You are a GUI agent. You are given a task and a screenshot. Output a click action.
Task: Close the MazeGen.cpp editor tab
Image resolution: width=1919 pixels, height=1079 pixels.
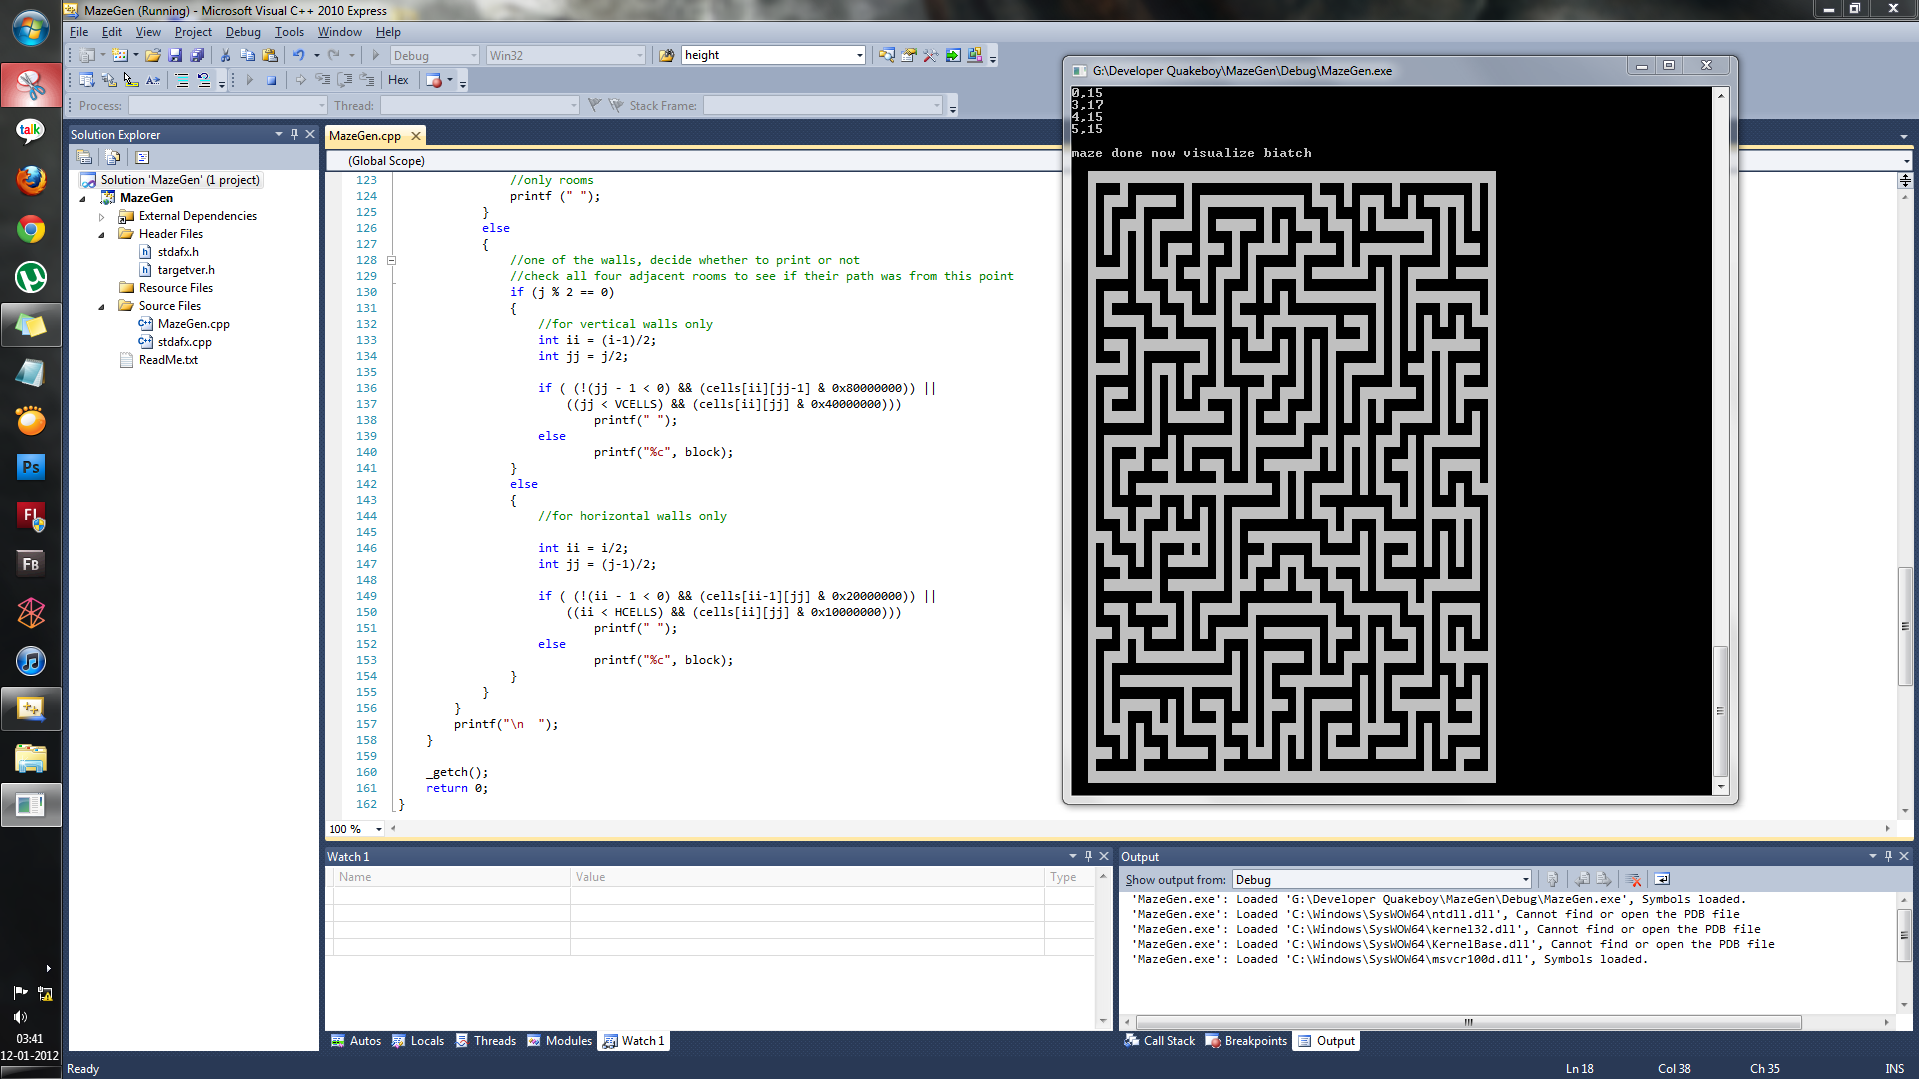pyautogui.click(x=416, y=136)
